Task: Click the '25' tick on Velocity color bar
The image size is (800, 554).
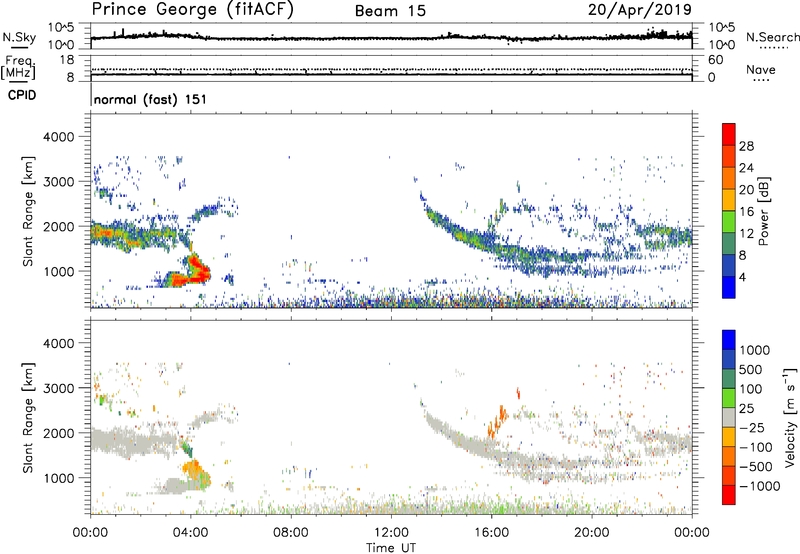Action: point(747,409)
